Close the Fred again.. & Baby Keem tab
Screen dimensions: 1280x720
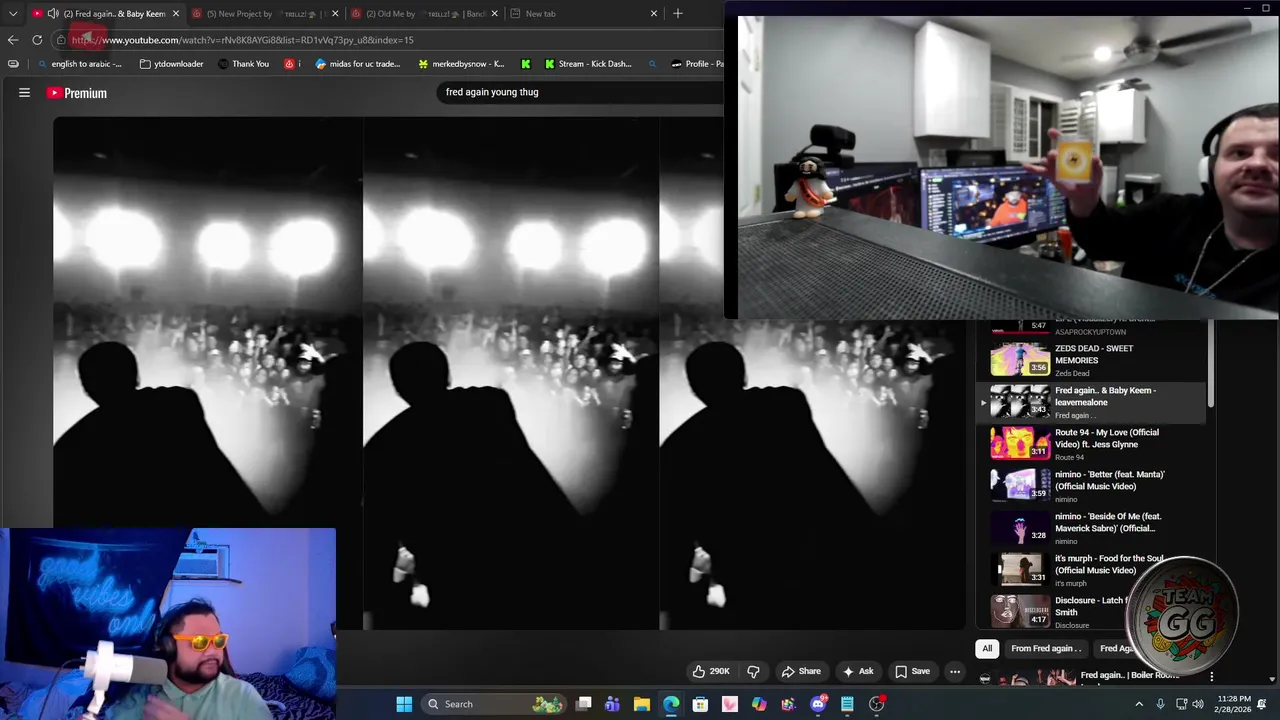tap(175, 14)
